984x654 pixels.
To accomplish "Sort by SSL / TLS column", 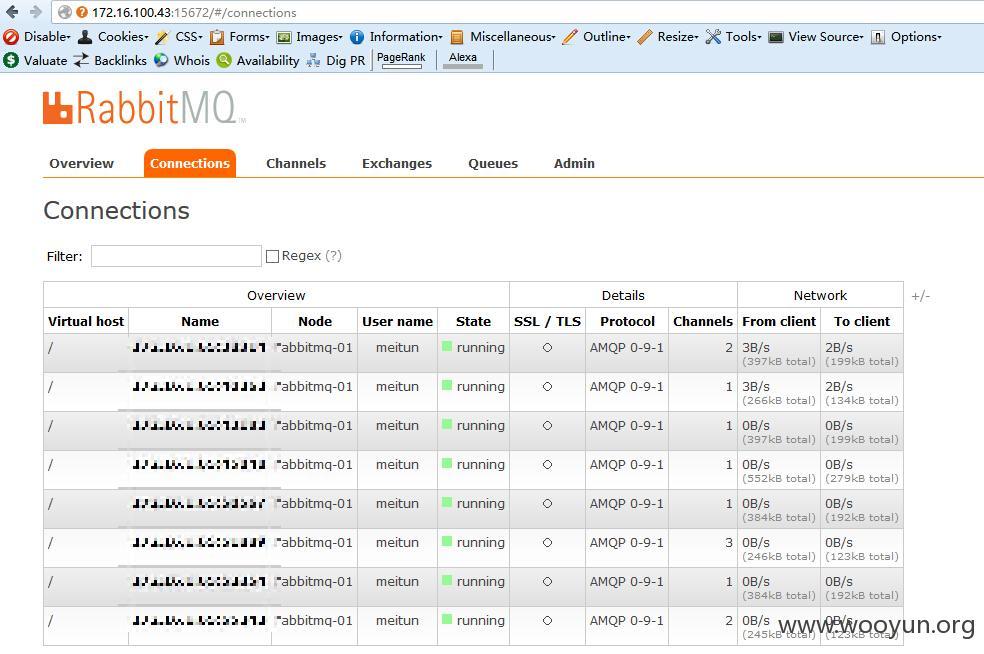I will coord(547,321).
